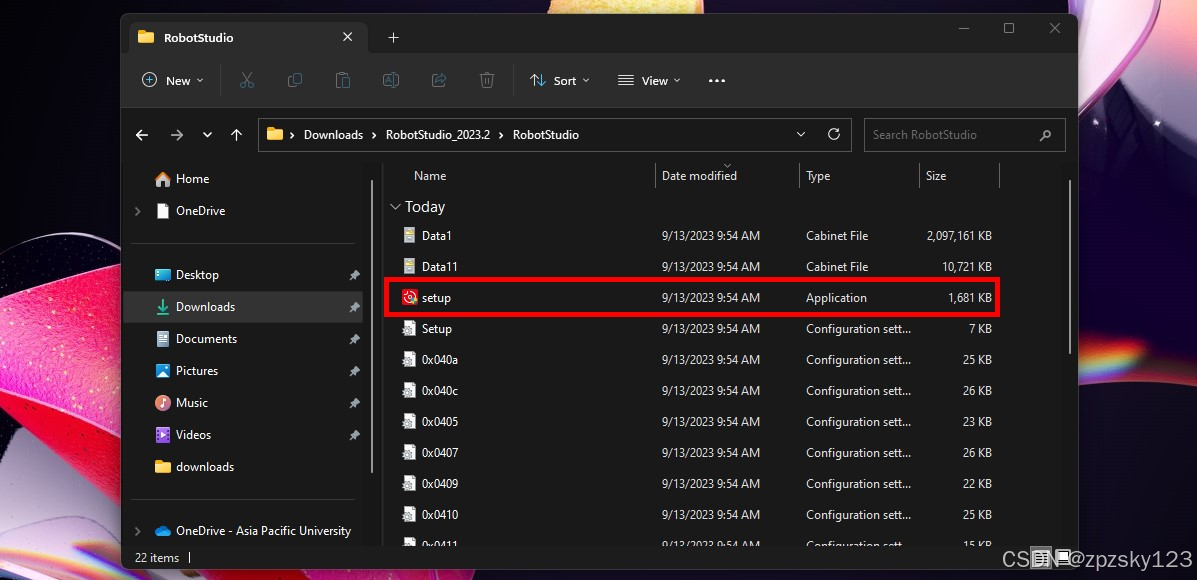This screenshot has height=580, width=1197.
Task: Click chevron after Downloads in address bar
Action: 374,135
